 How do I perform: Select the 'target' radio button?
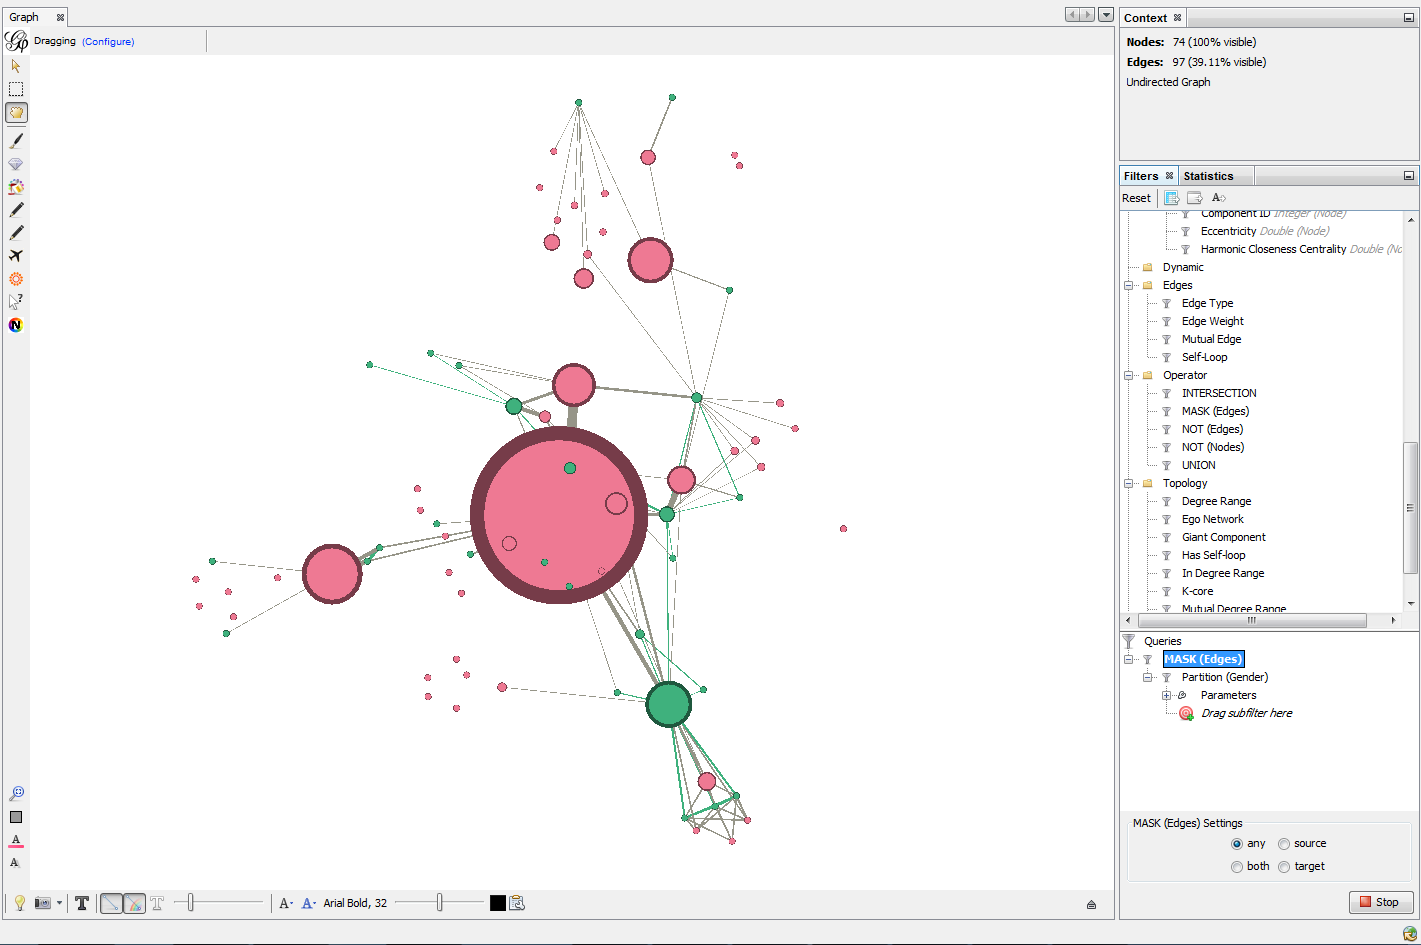point(1284,867)
